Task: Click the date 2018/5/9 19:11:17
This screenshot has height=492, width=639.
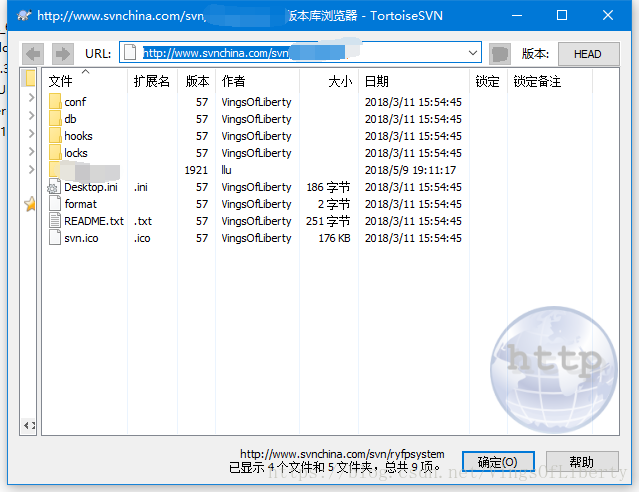Action: pos(410,170)
